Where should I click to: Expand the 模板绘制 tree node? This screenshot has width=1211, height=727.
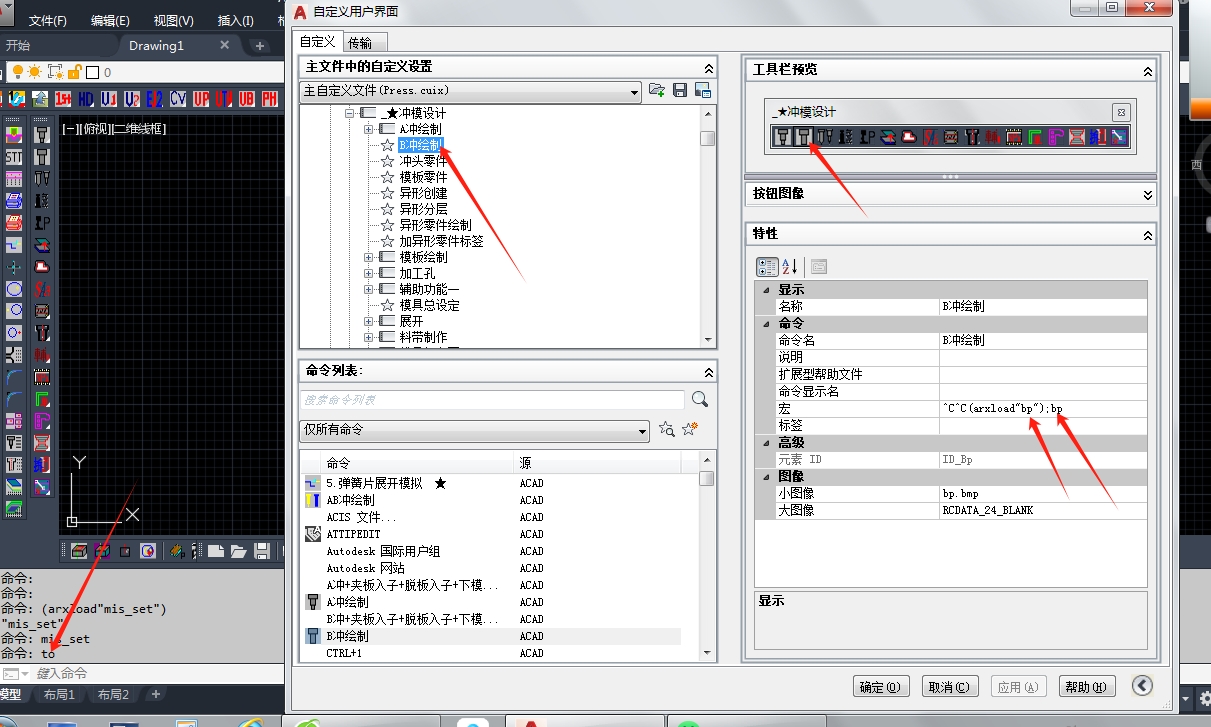click(368, 257)
